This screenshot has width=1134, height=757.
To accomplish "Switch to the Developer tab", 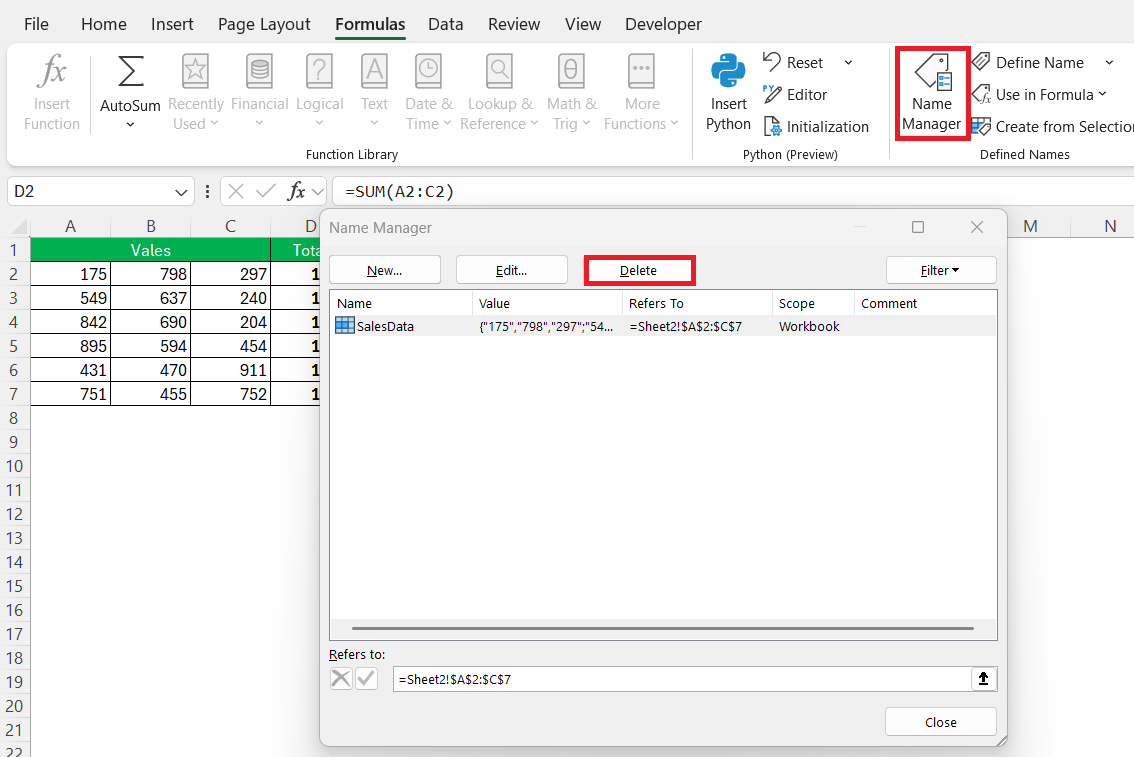I will click(663, 24).
